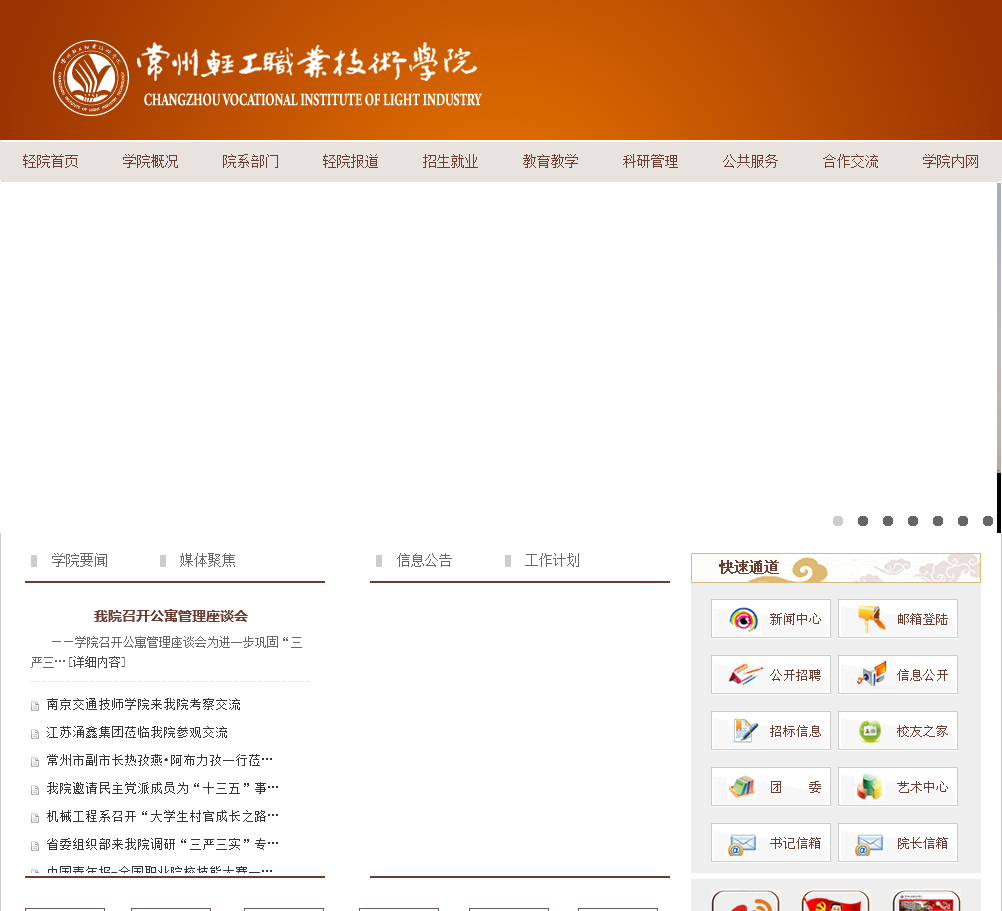The height and width of the screenshot is (911, 1002).
Task: Click the 书记信箱 envelope icon
Action: [742, 845]
